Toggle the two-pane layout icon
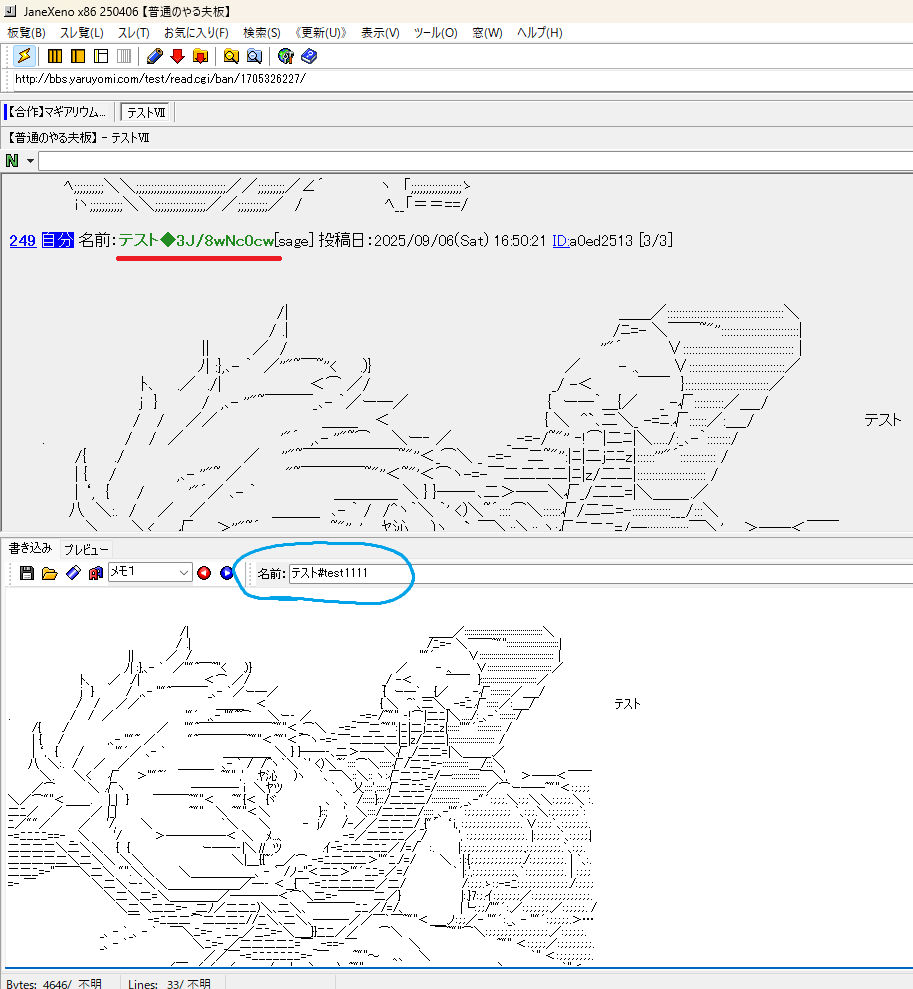 tap(78, 56)
